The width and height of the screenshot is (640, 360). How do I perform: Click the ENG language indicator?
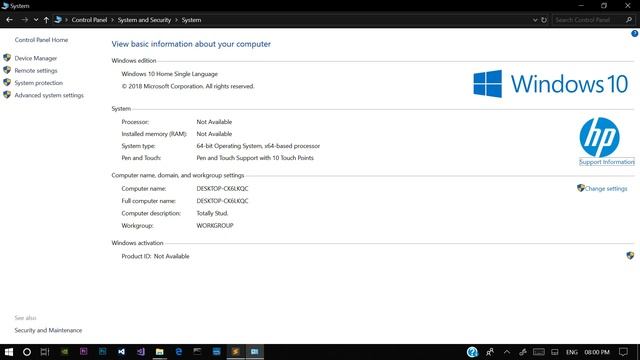(572, 352)
